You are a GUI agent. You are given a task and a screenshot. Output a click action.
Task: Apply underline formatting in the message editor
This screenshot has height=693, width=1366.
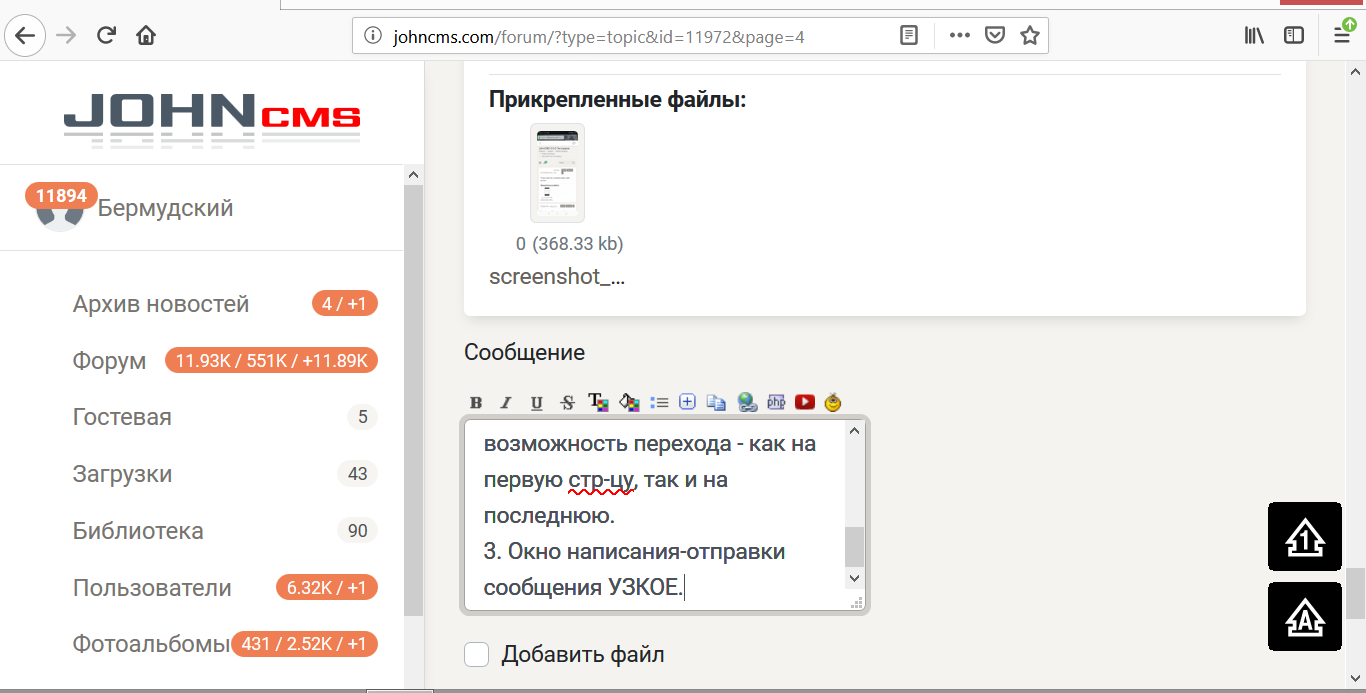536,402
